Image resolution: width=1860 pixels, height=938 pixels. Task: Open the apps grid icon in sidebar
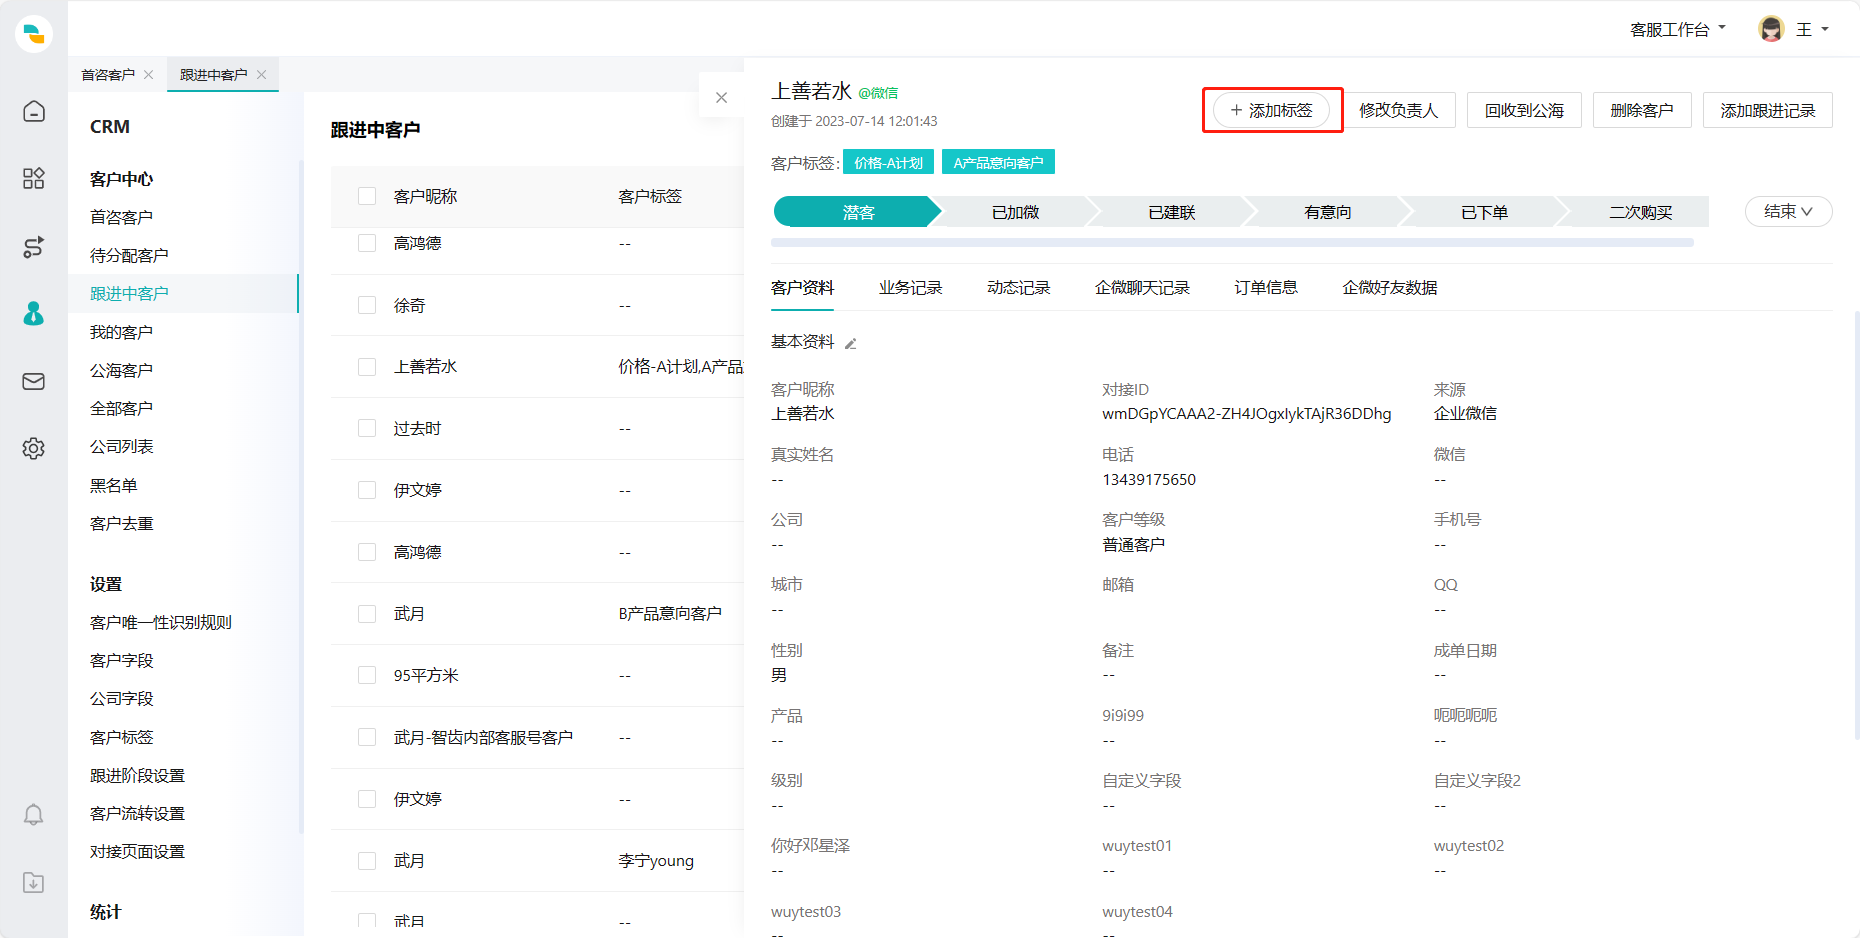click(x=34, y=178)
